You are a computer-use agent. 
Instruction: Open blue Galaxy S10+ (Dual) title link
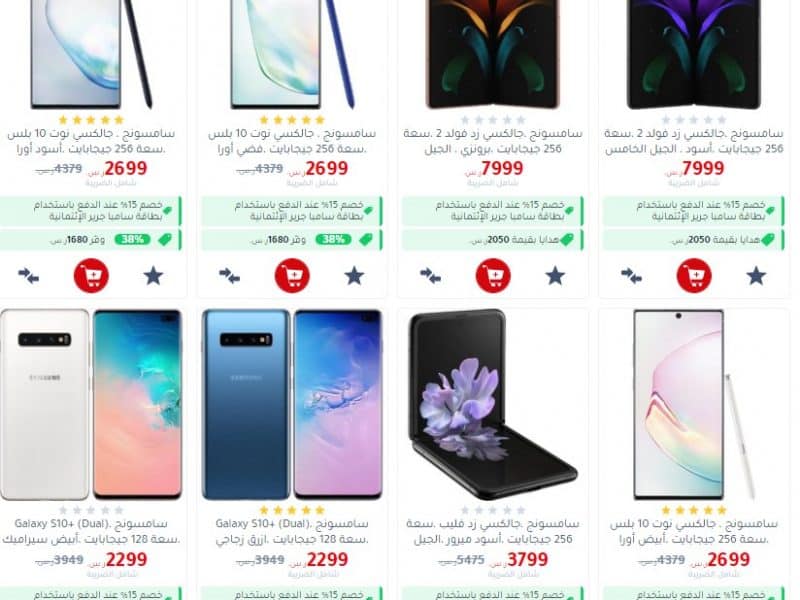coord(292,531)
